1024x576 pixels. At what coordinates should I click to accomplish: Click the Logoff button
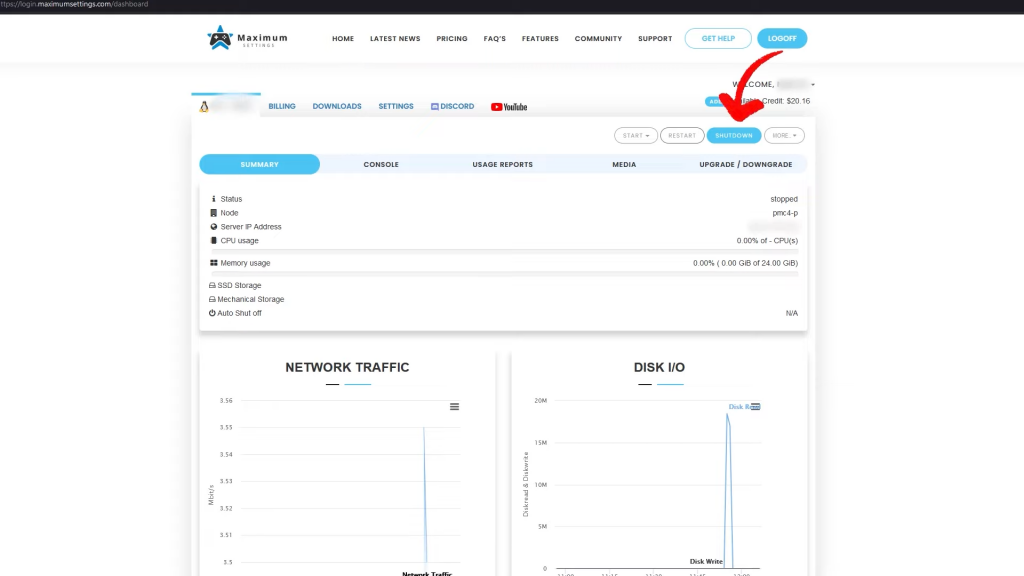click(782, 39)
